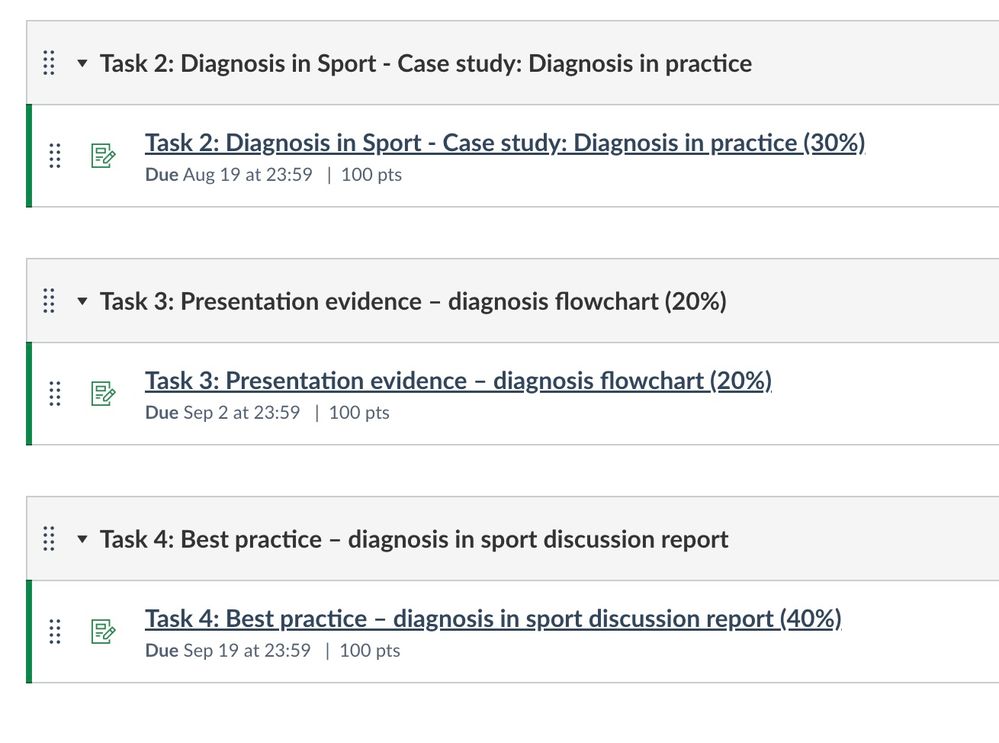Open Task 4 discussion report (40%) assignment link

point(493,619)
